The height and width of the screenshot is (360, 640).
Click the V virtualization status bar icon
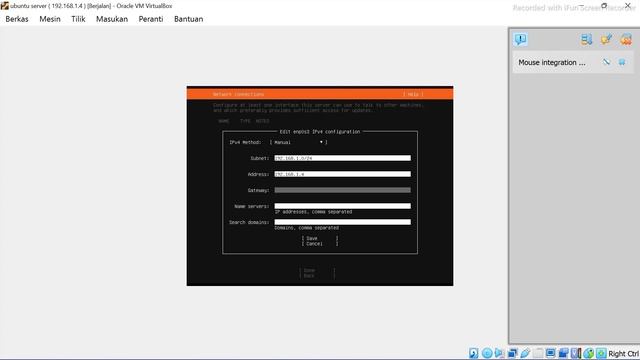576,353
